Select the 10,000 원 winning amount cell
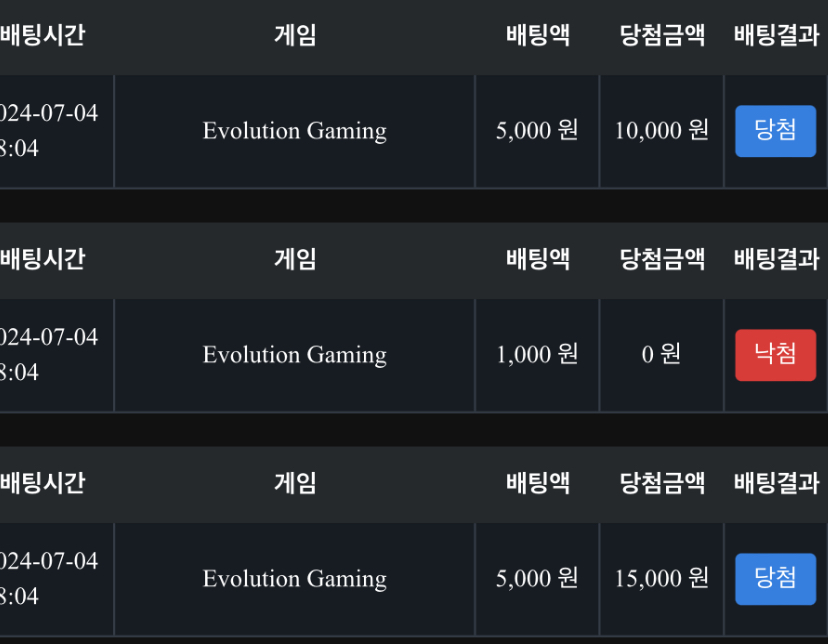This screenshot has width=828, height=644. 661,131
